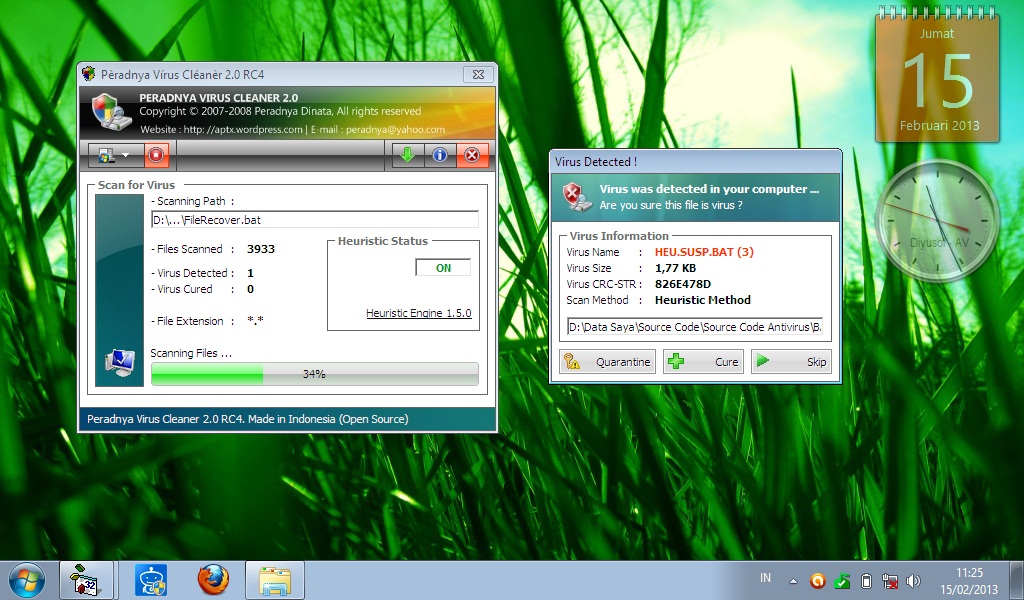Viewport: 1024px width, 600px height.
Task: Click the IN language indicator
Action: click(765, 578)
